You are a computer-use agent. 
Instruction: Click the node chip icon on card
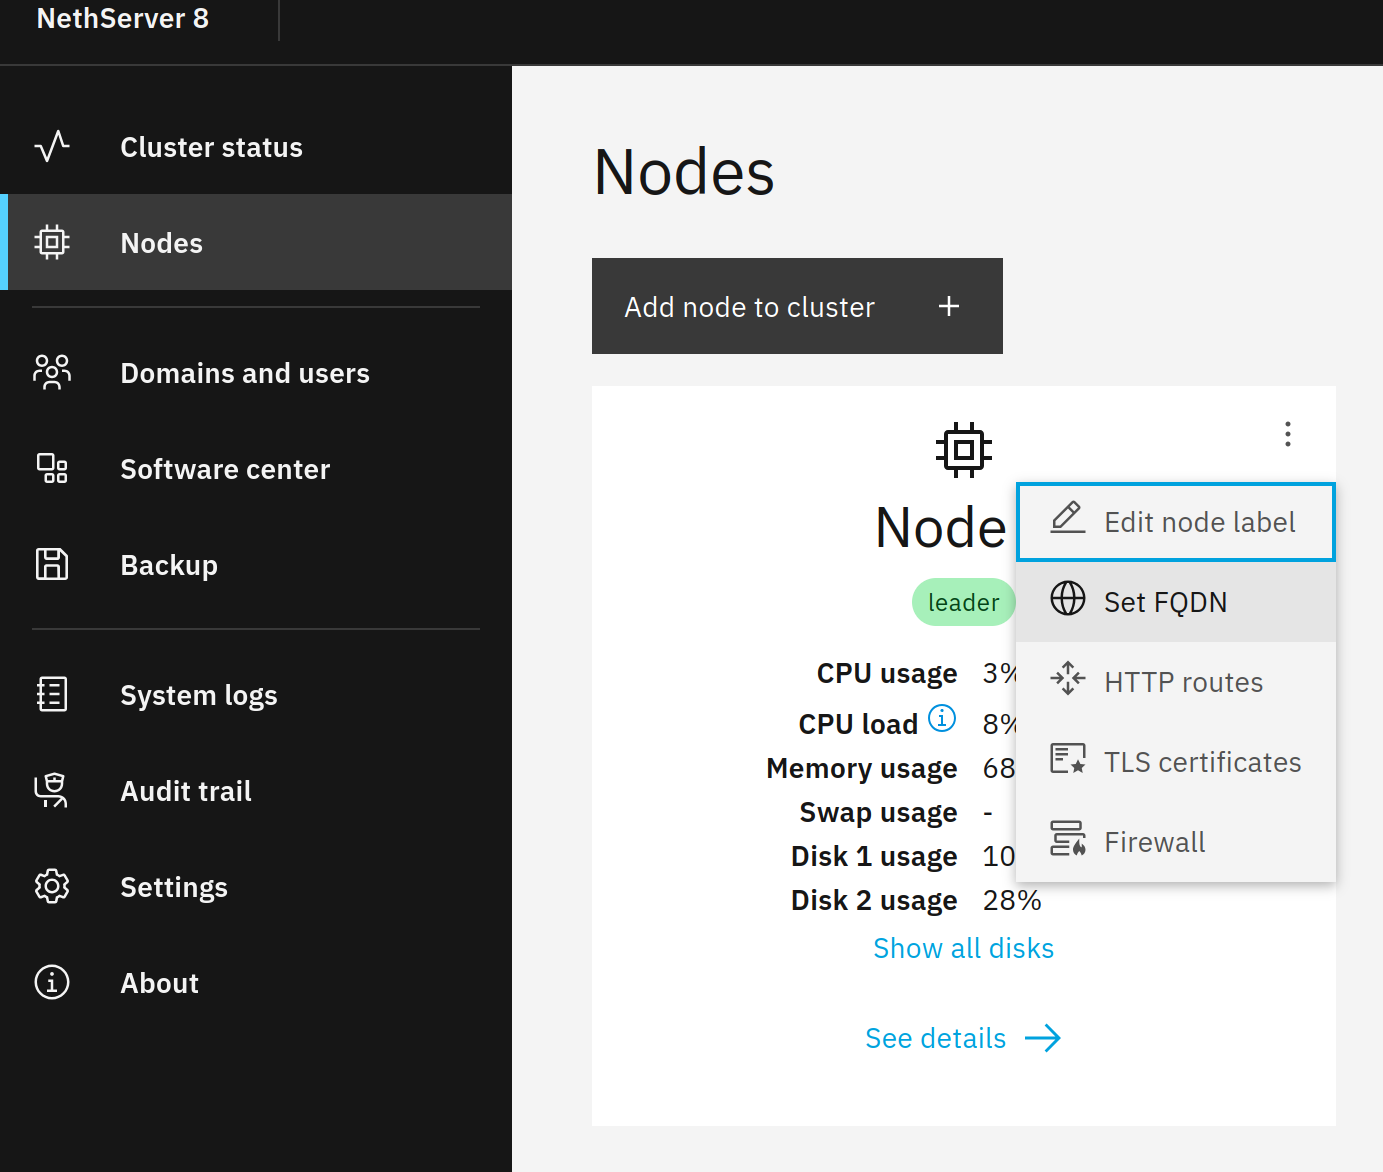tap(963, 449)
